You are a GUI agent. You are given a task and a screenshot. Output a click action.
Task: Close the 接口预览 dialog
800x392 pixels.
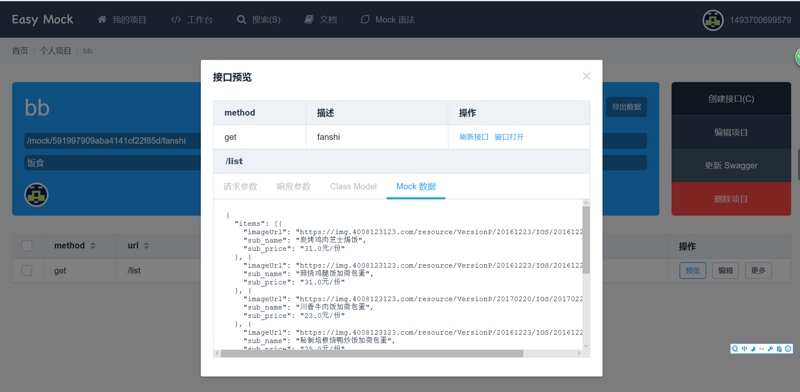click(x=587, y=76)
